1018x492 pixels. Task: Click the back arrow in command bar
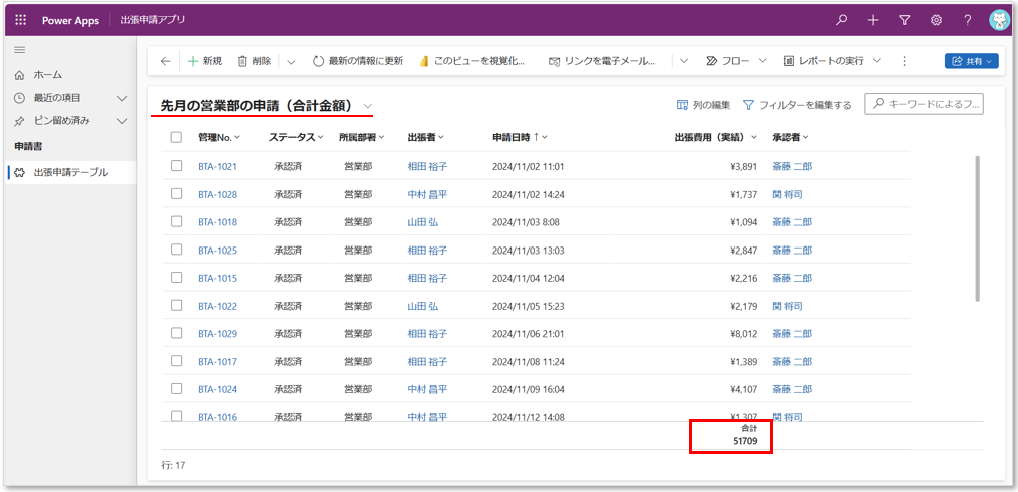[165, 61]
